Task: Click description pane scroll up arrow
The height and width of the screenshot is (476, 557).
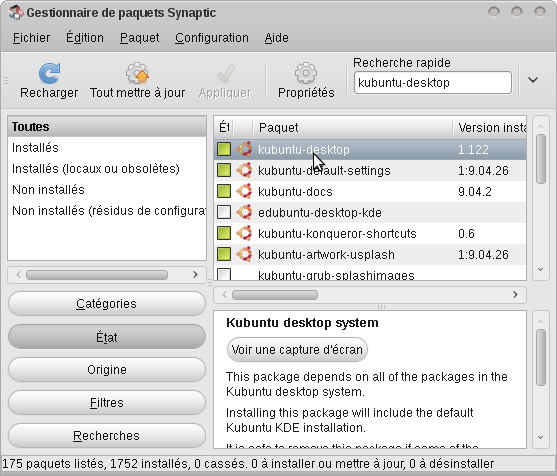Action: pos(541,321)
